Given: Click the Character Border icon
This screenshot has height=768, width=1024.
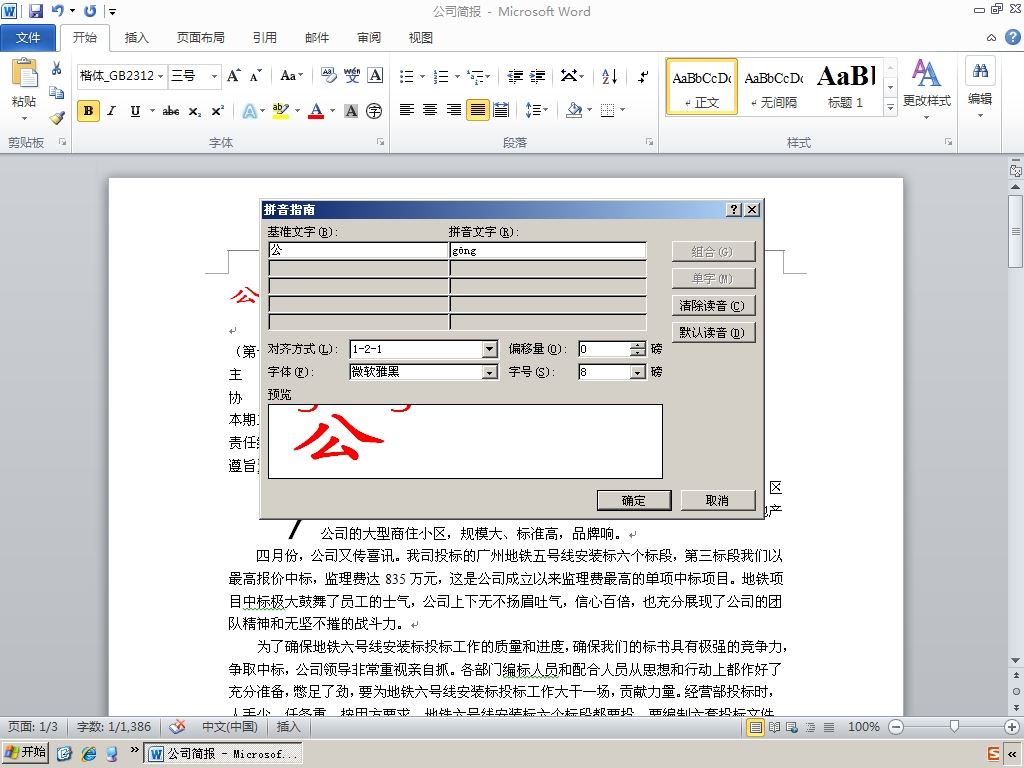Looking at the screenshot, I should [375, 76].
